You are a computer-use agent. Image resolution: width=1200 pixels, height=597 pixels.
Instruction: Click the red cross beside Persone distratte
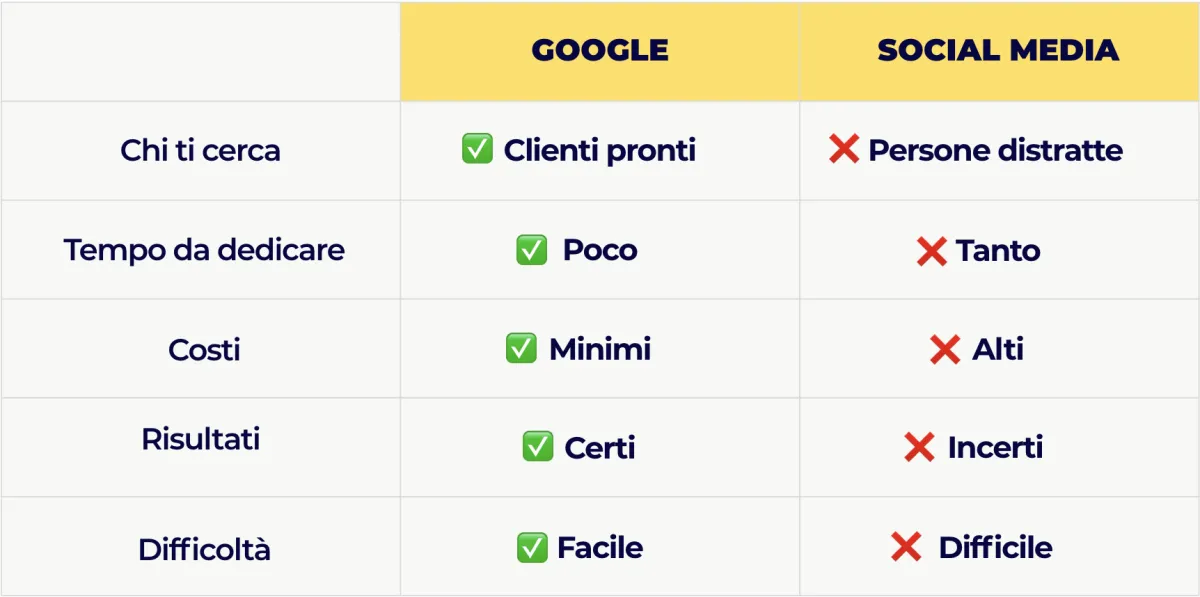(x=844, y=150)
